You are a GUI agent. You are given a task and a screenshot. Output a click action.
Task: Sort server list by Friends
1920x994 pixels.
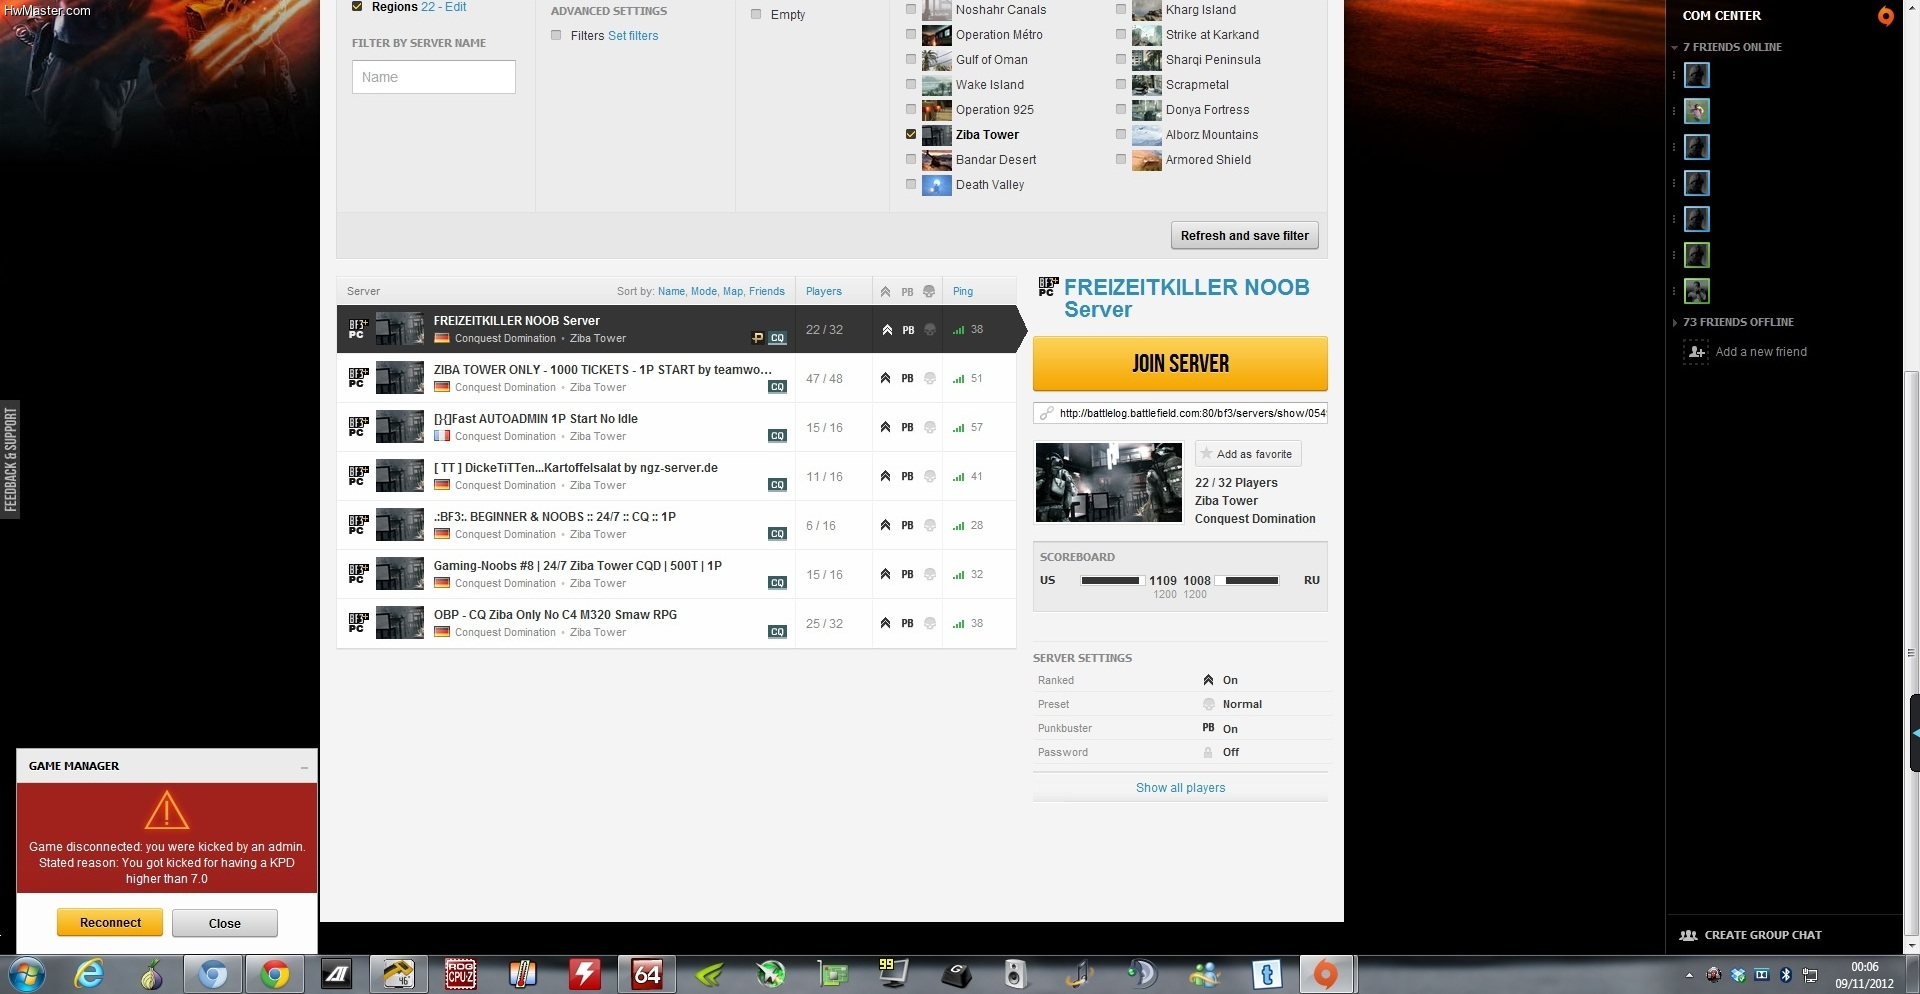767,292
